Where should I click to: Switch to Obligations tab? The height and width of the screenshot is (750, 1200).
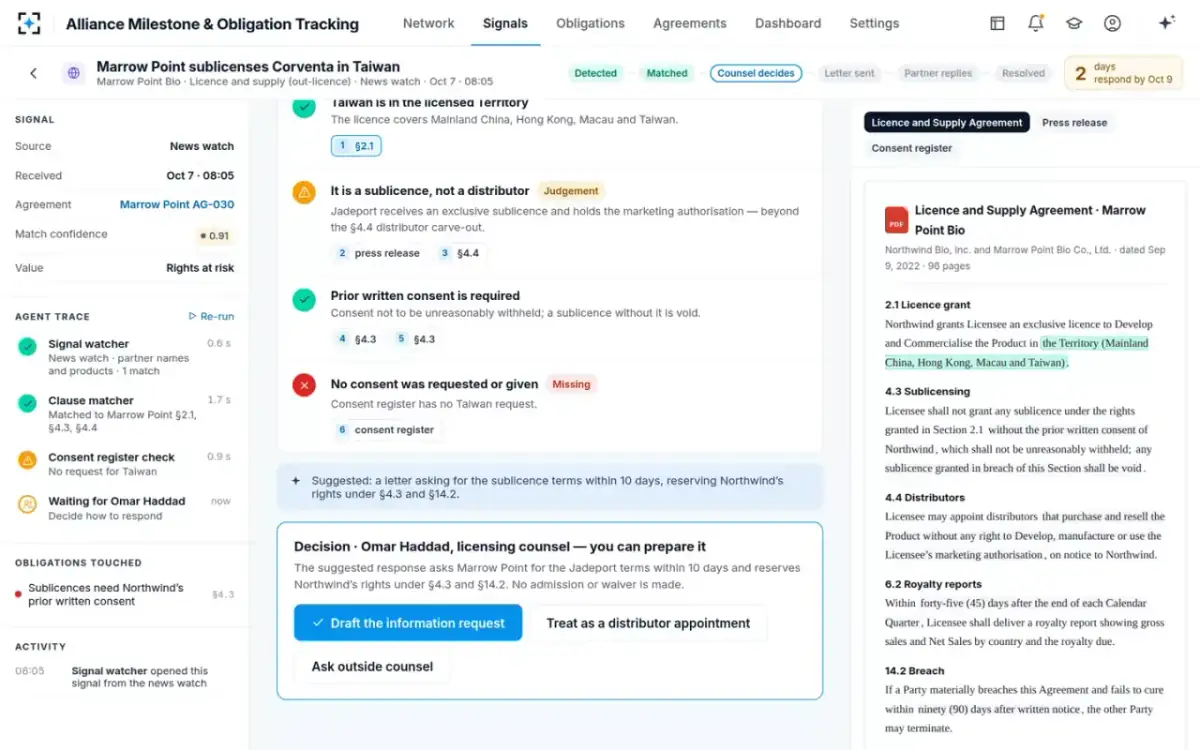(590, 23)
